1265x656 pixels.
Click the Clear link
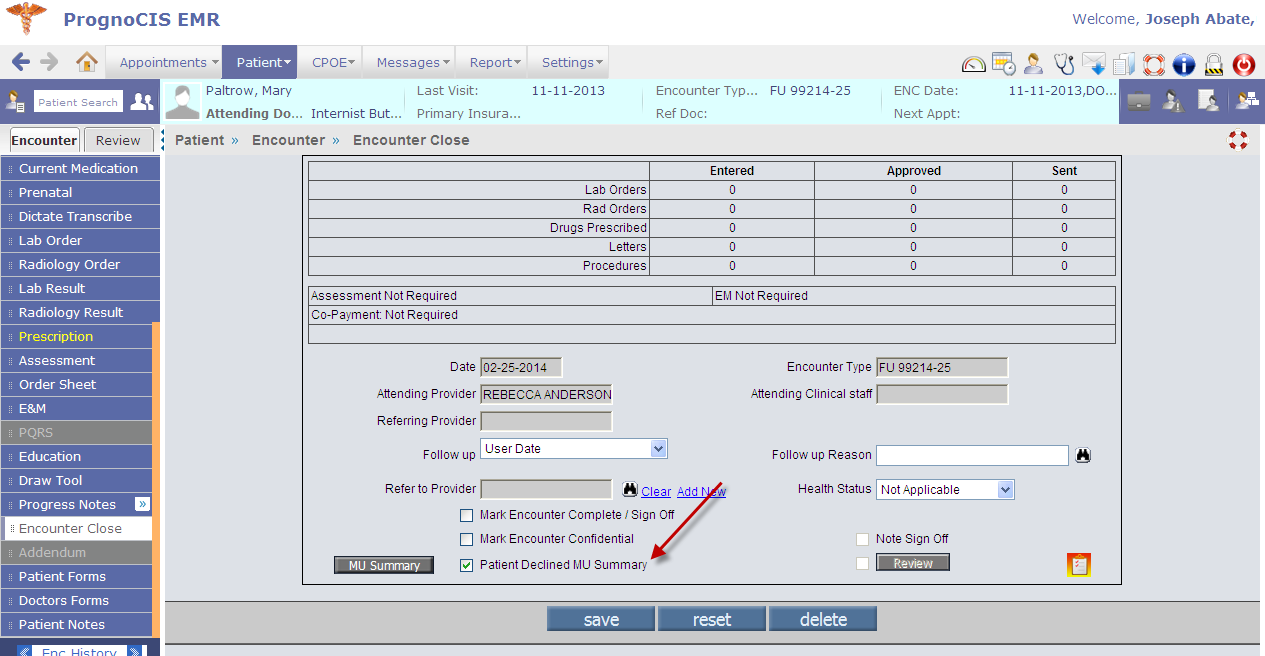pyautogui.click(x=656, y=491)
